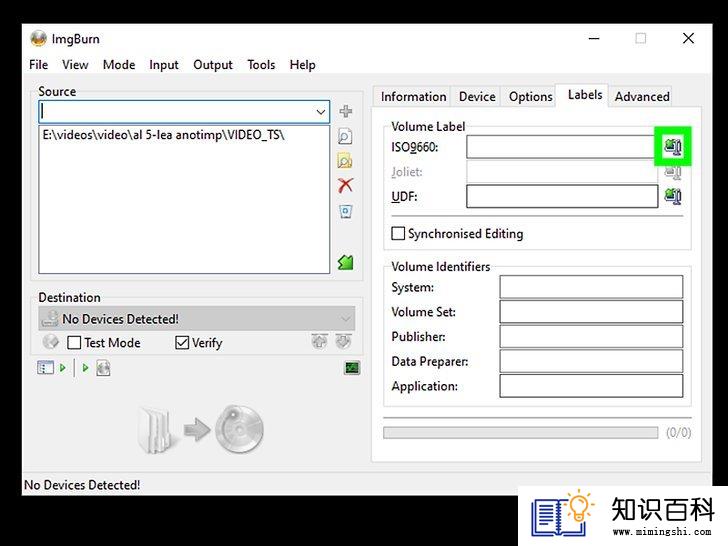Click the load tray icon
The image size is (728, 546).
[x=343, y=341]
